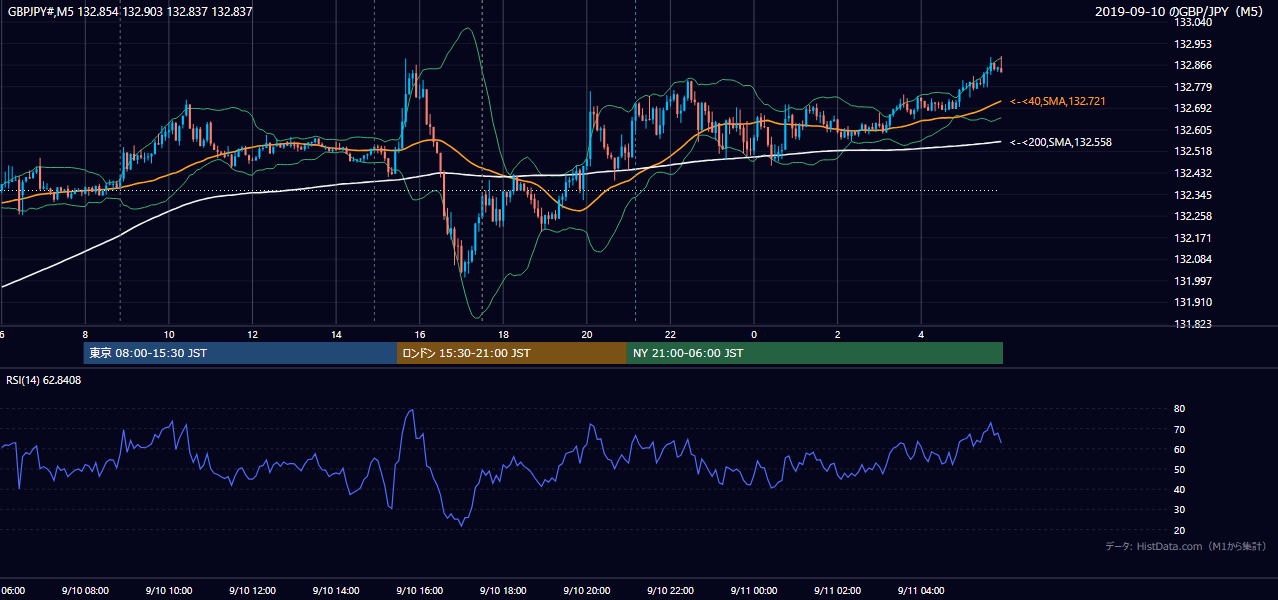Click time label 9/10 14:00
This screenshot has height=600, width=1278.
(336, 591)
